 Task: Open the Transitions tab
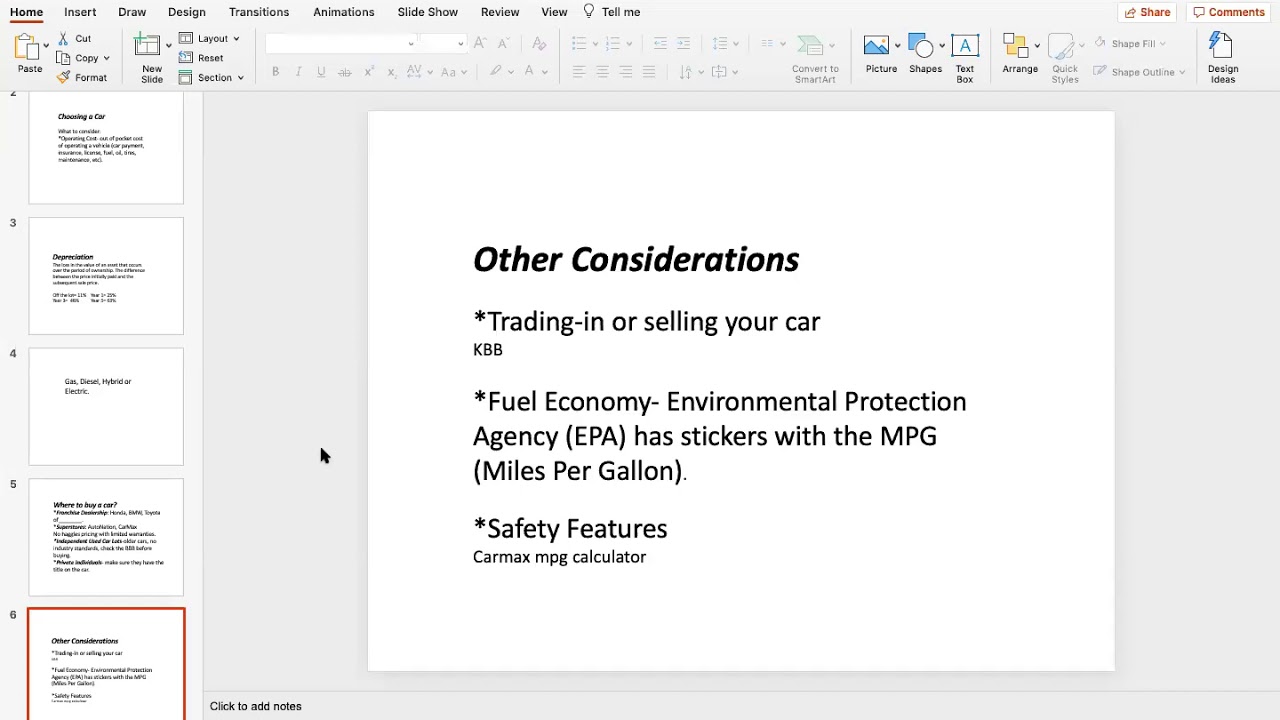click(x=259, y=12)
